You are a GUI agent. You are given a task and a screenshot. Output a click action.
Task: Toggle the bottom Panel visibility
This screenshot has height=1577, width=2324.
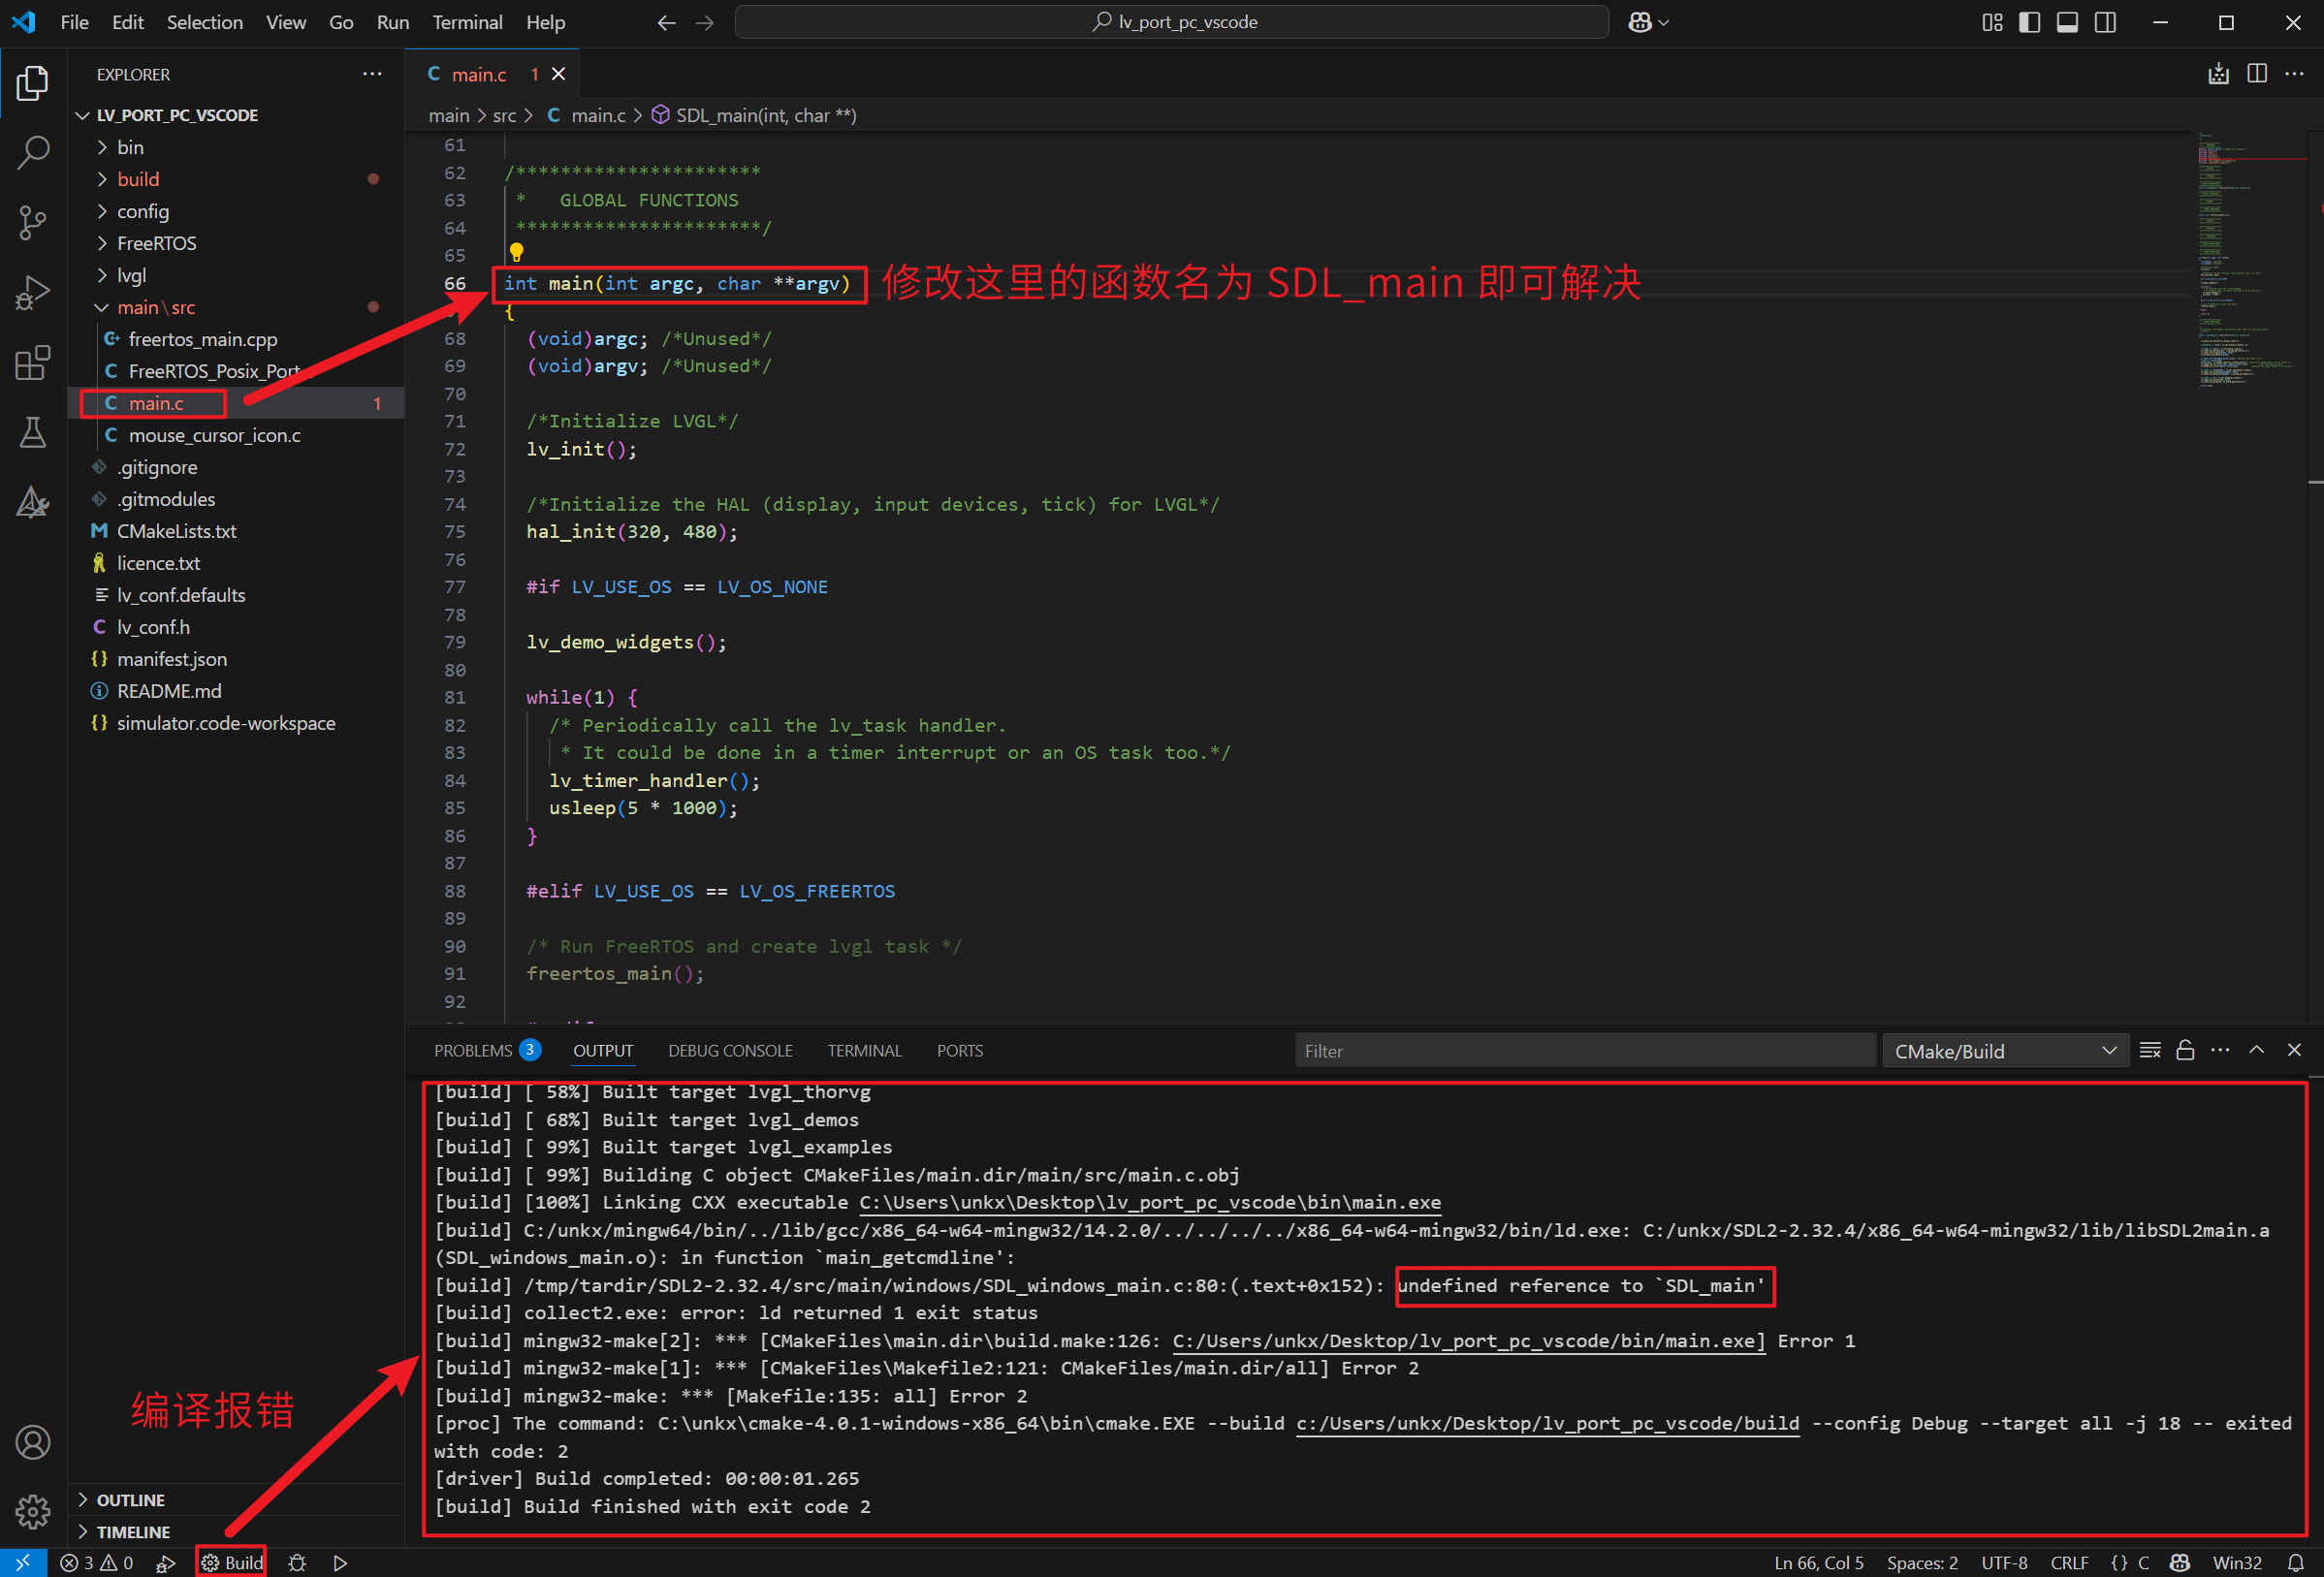click(2068, 22)
